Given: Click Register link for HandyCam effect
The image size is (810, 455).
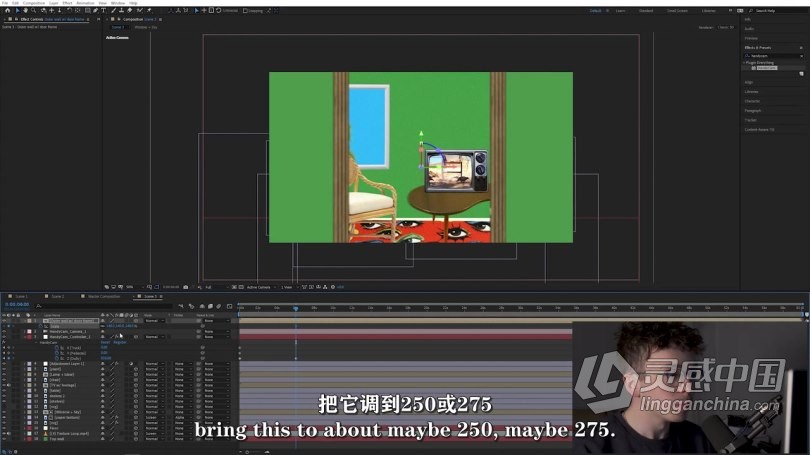Looking at the screenshot, I should click(x=120, y=342).
